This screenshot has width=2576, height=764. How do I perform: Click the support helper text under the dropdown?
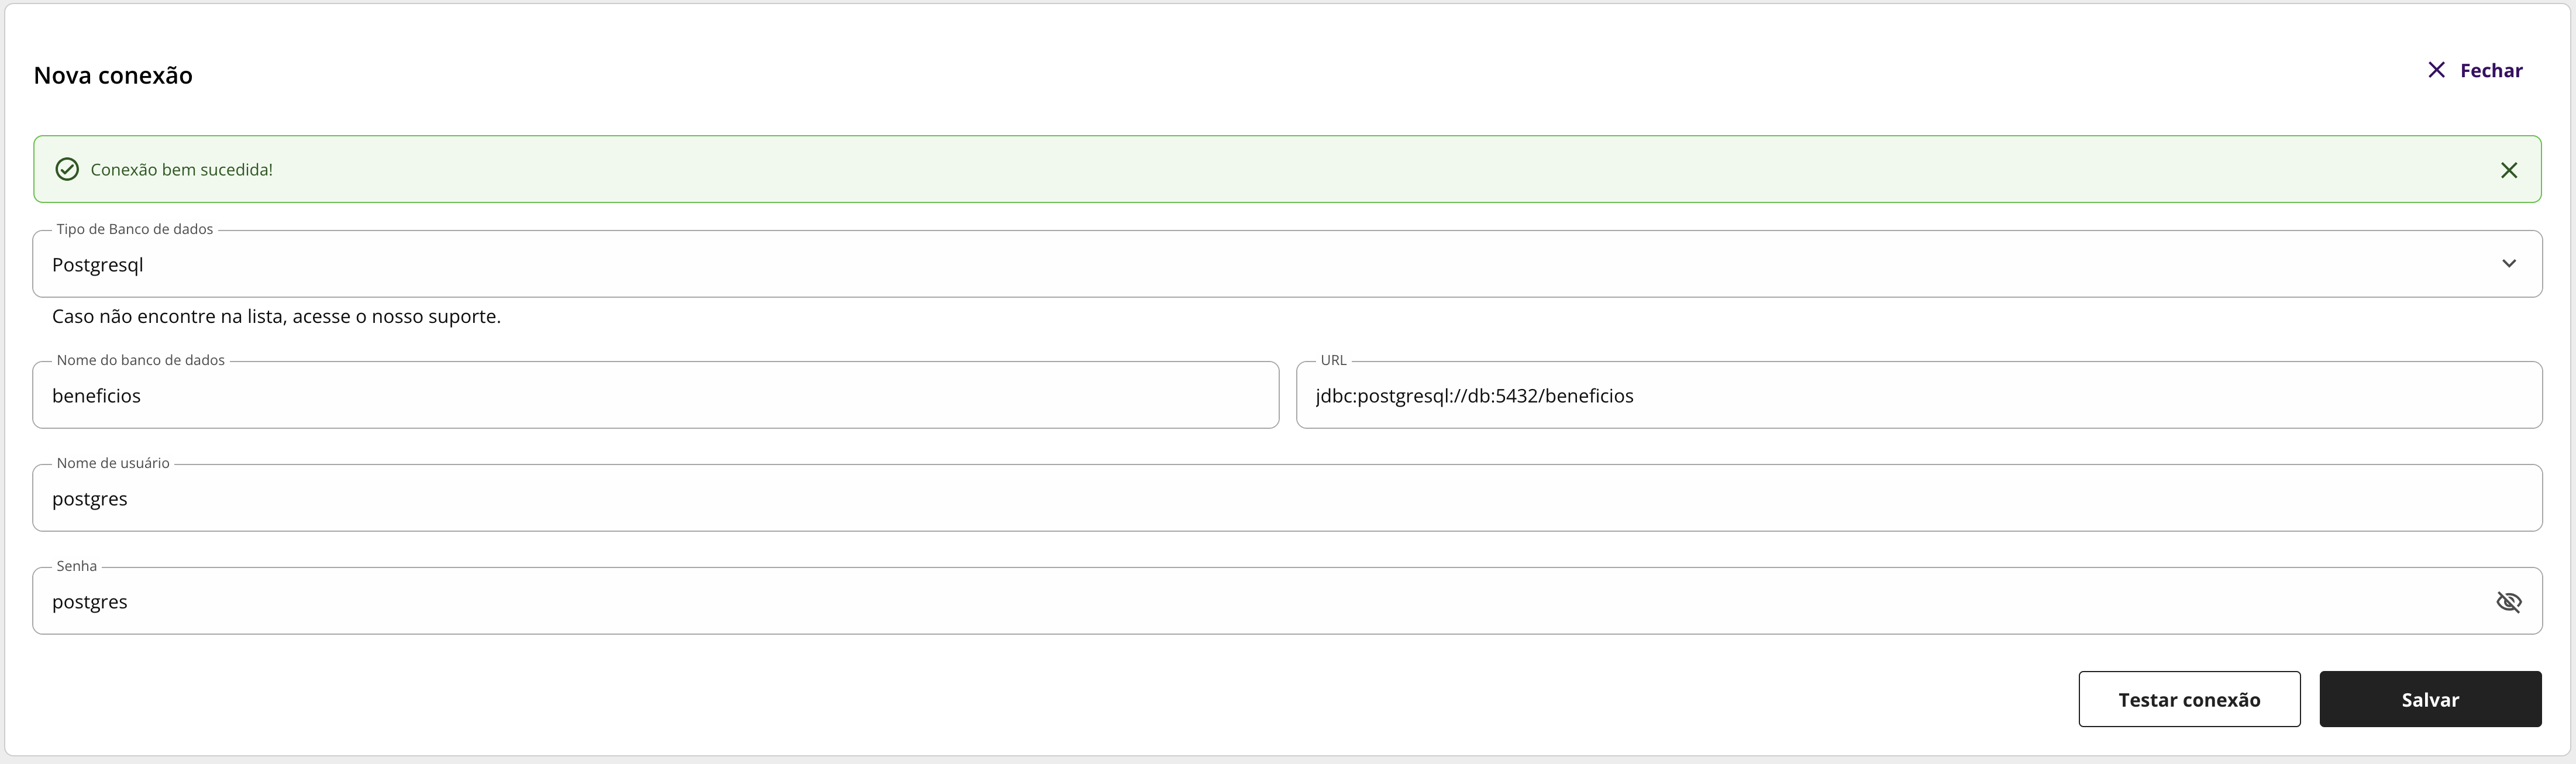tap(276, 317)
